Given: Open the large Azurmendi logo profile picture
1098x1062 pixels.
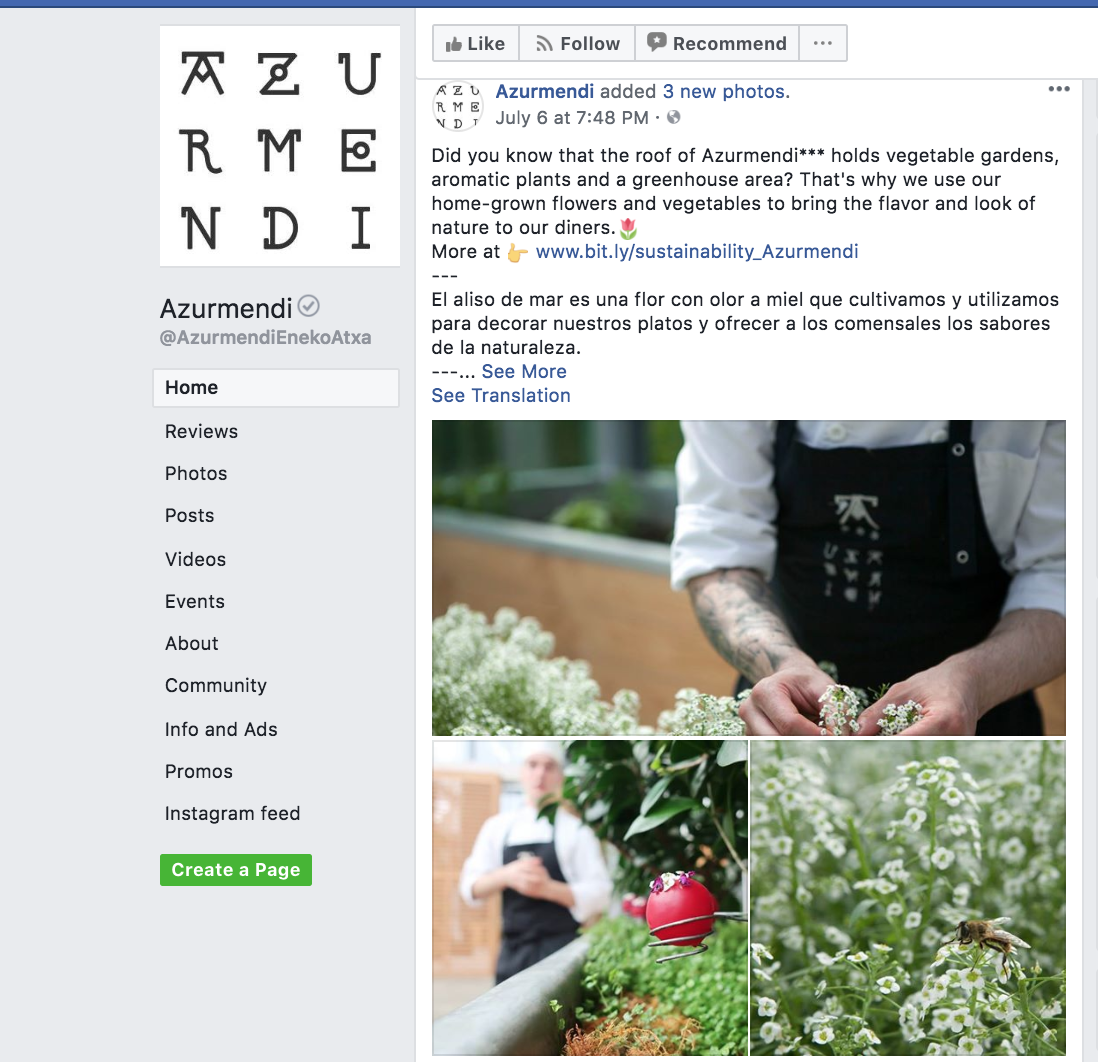Looking at the screenshot, I should (280, 146).
